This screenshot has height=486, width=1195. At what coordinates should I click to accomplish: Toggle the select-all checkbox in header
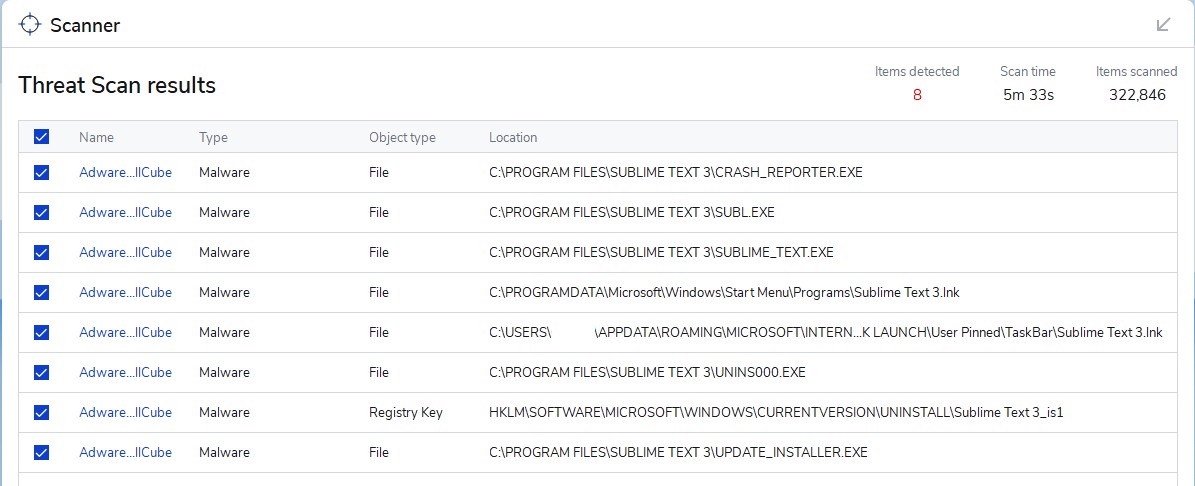pyautogui.click(x=41, y=137)
